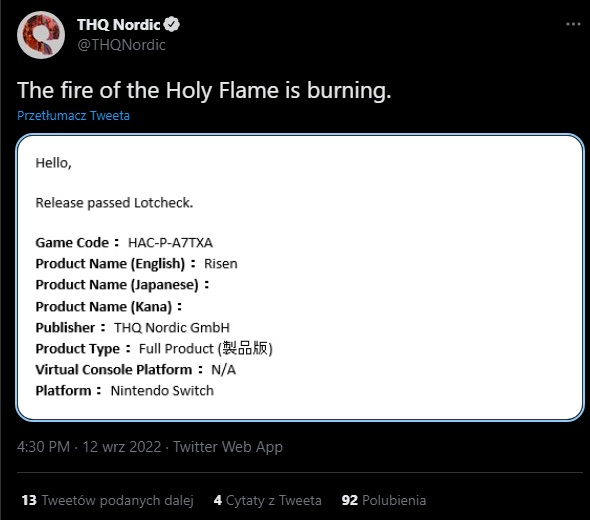The width and height of the screenshot is (590, 520).
Task: Click the 'Hello,' greeting in the attached image
Action: click(53, 163)
